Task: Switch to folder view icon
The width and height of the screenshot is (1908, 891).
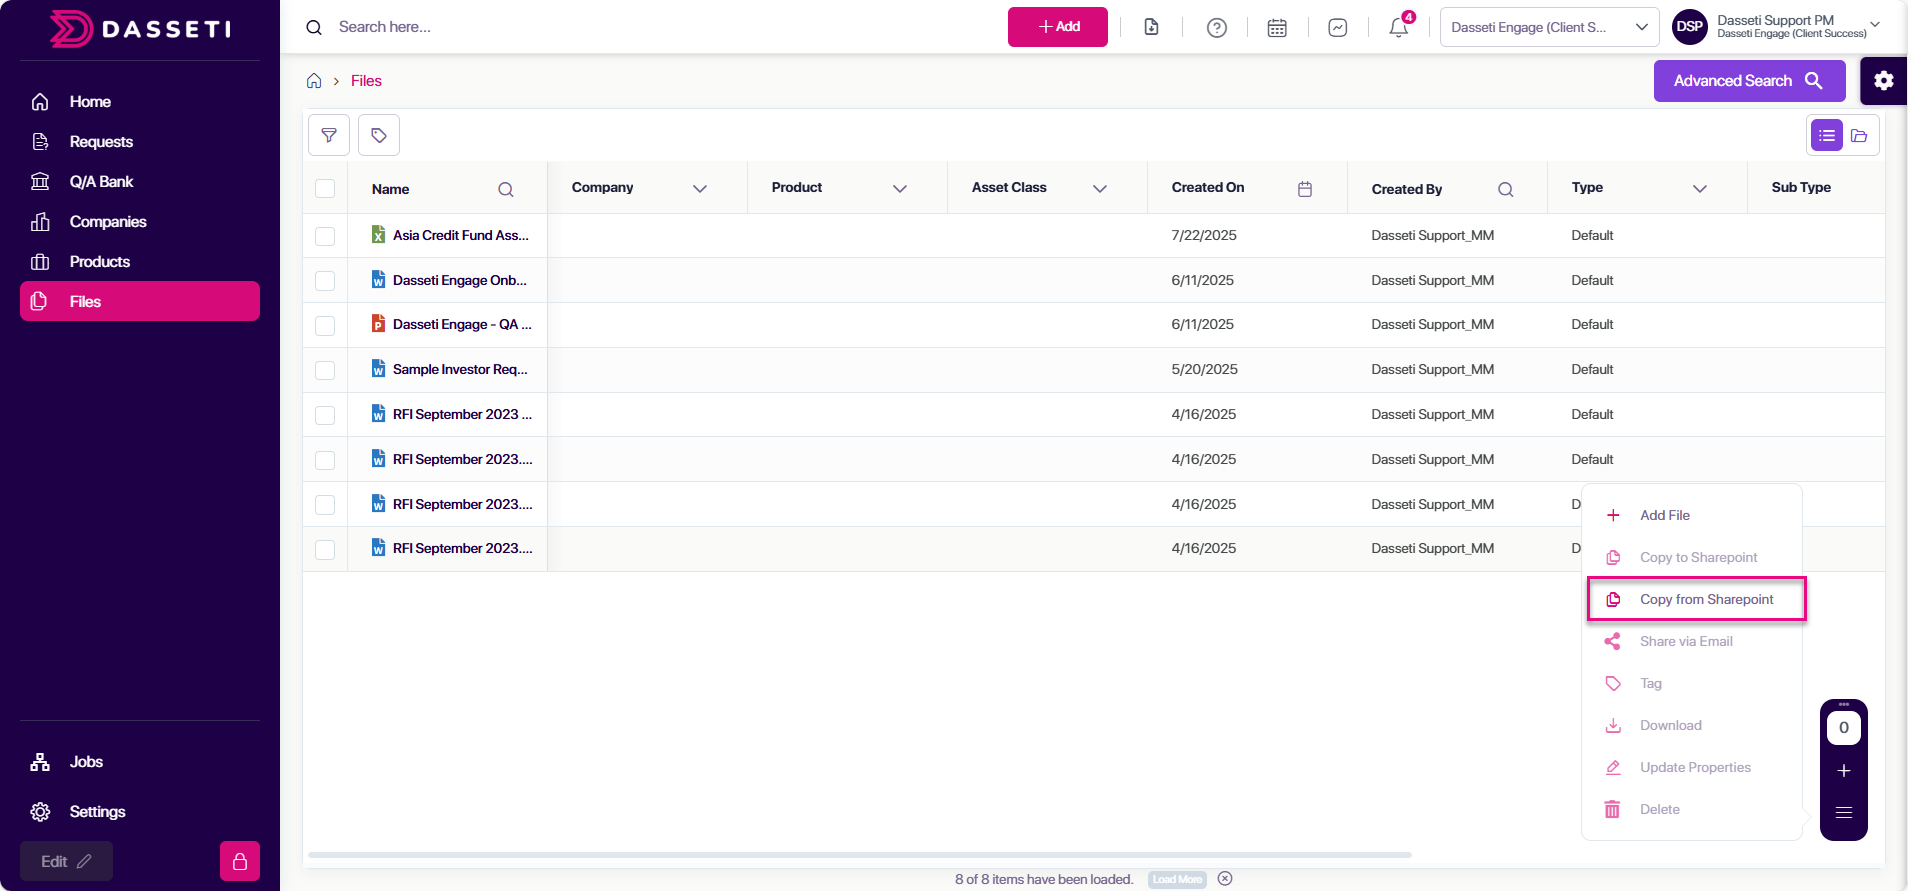Action: pos(1859,135)
